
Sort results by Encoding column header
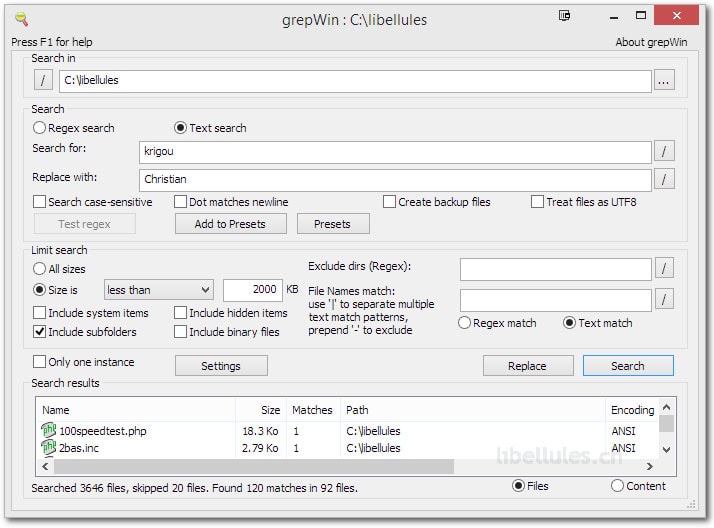[x=632, y=410]
